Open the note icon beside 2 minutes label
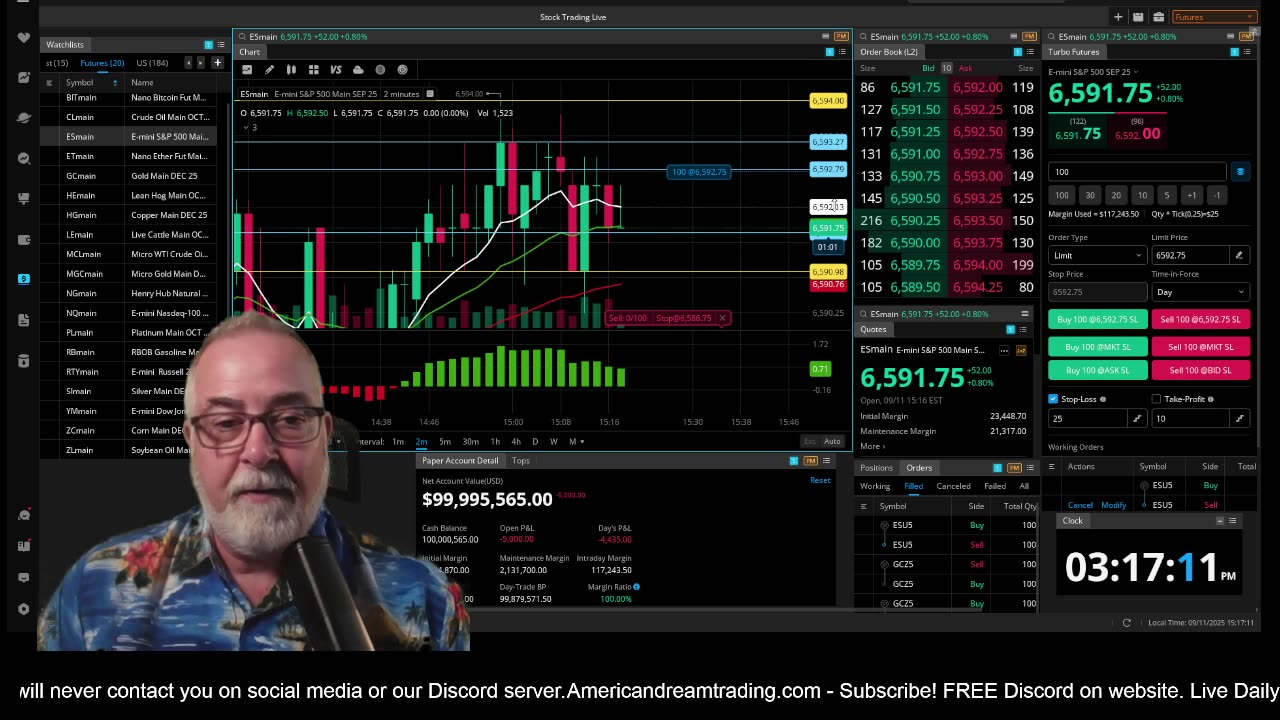1280x720 pixels. [430, 94]
